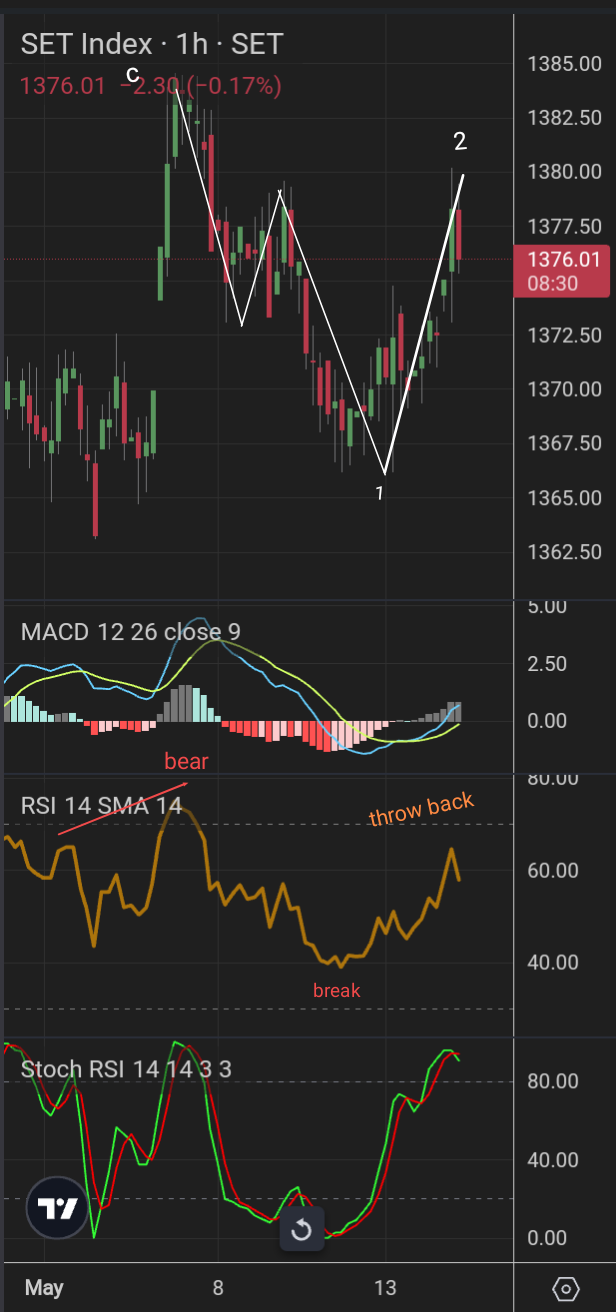Click the '8' date on the time axis
Viewport: 616px width, 1312px height.
click(218, 1287)
